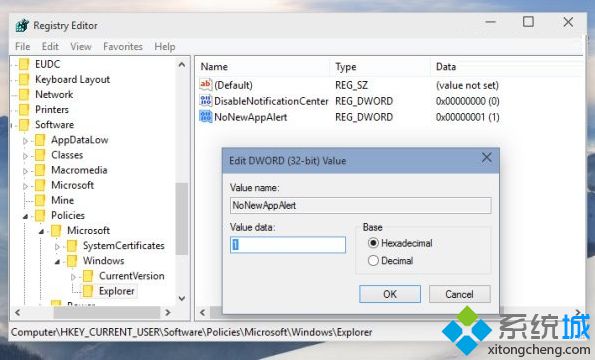Click the tree pane scroll left arrow

(x=17, y=313)
